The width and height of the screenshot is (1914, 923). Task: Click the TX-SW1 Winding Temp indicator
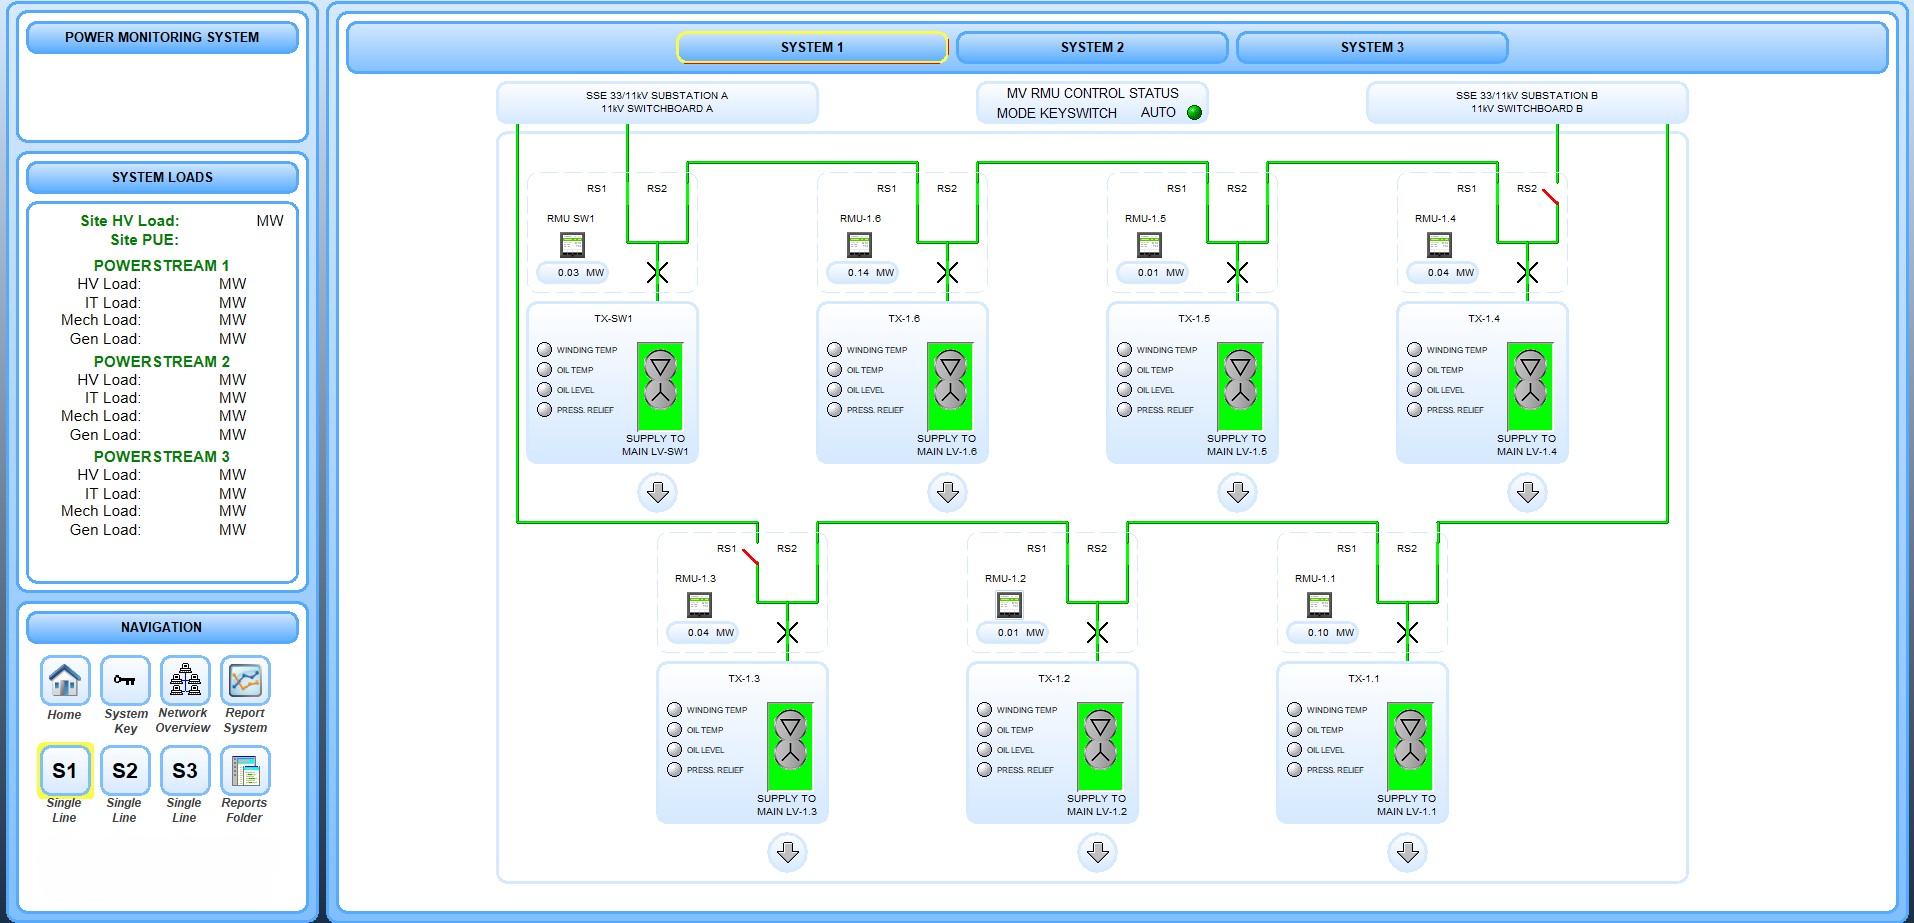pyautogui.click(x=545, y=350)
